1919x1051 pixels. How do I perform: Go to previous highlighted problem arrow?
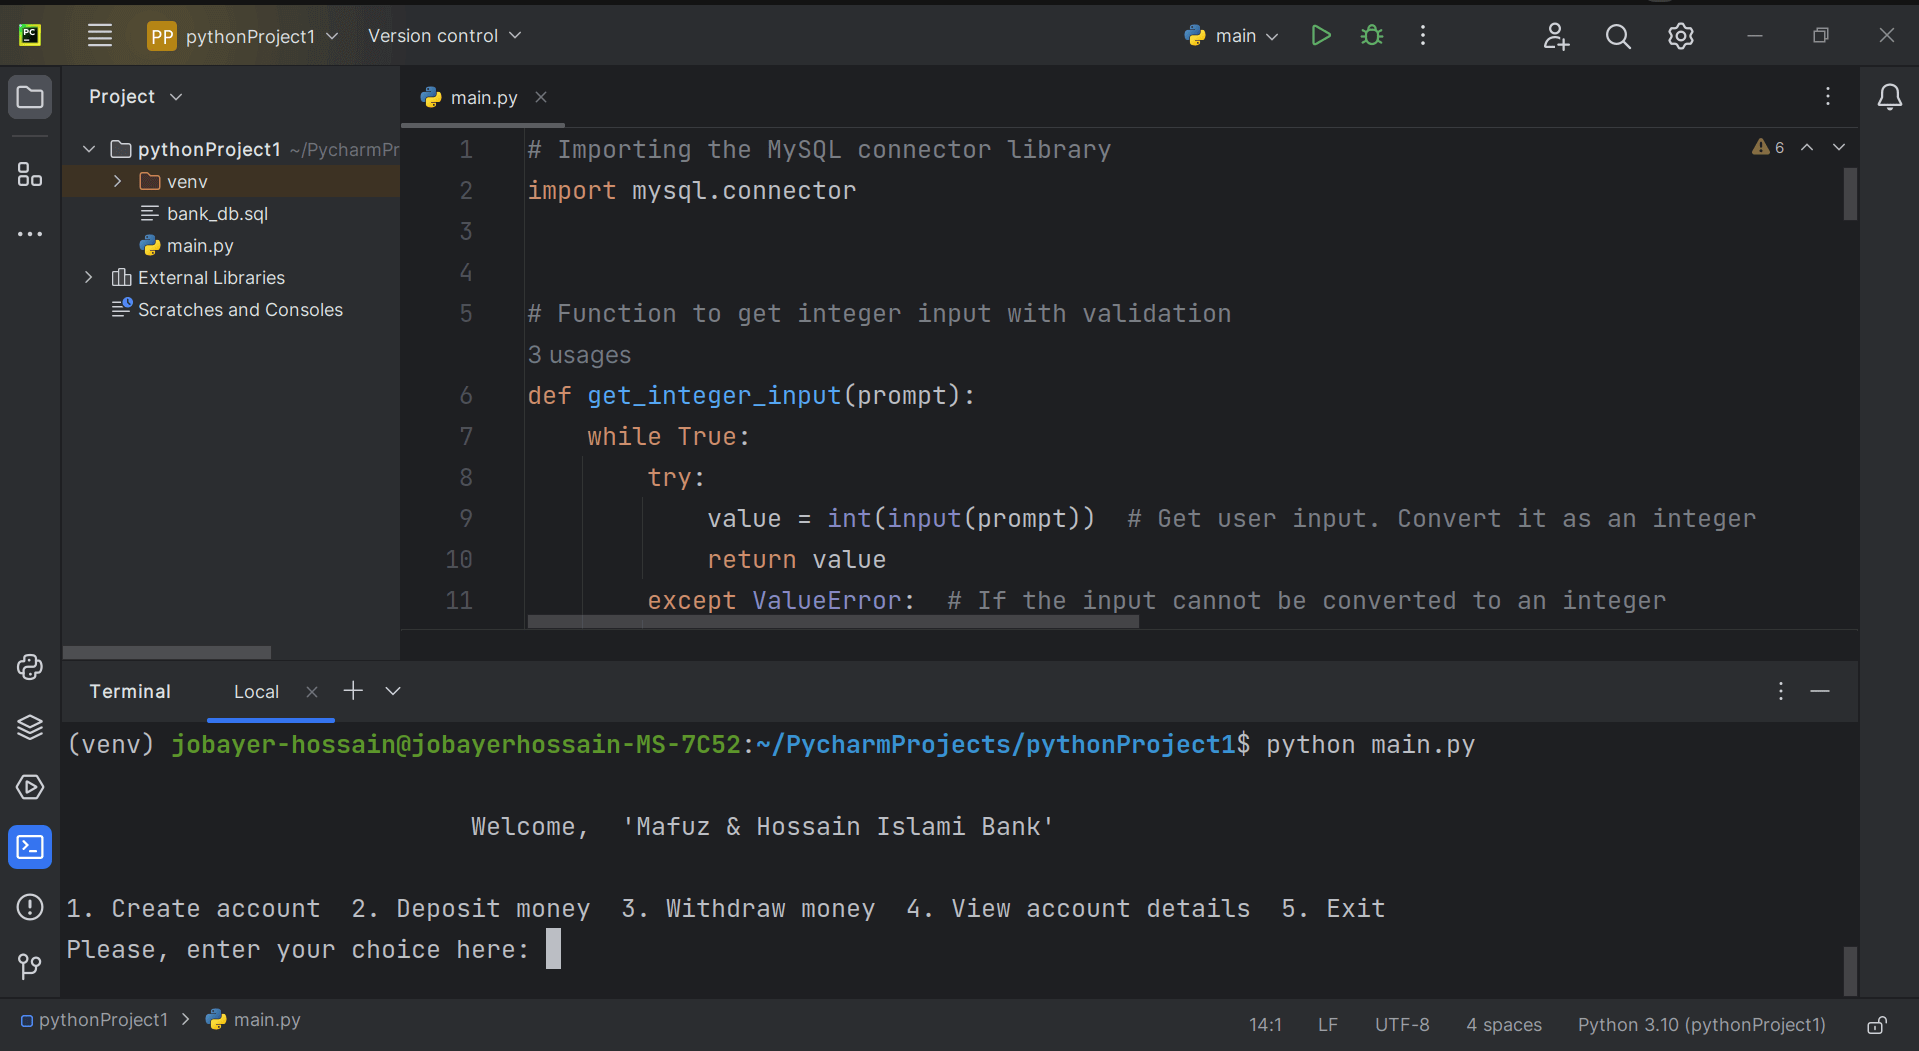click(x=1807, y=147)
